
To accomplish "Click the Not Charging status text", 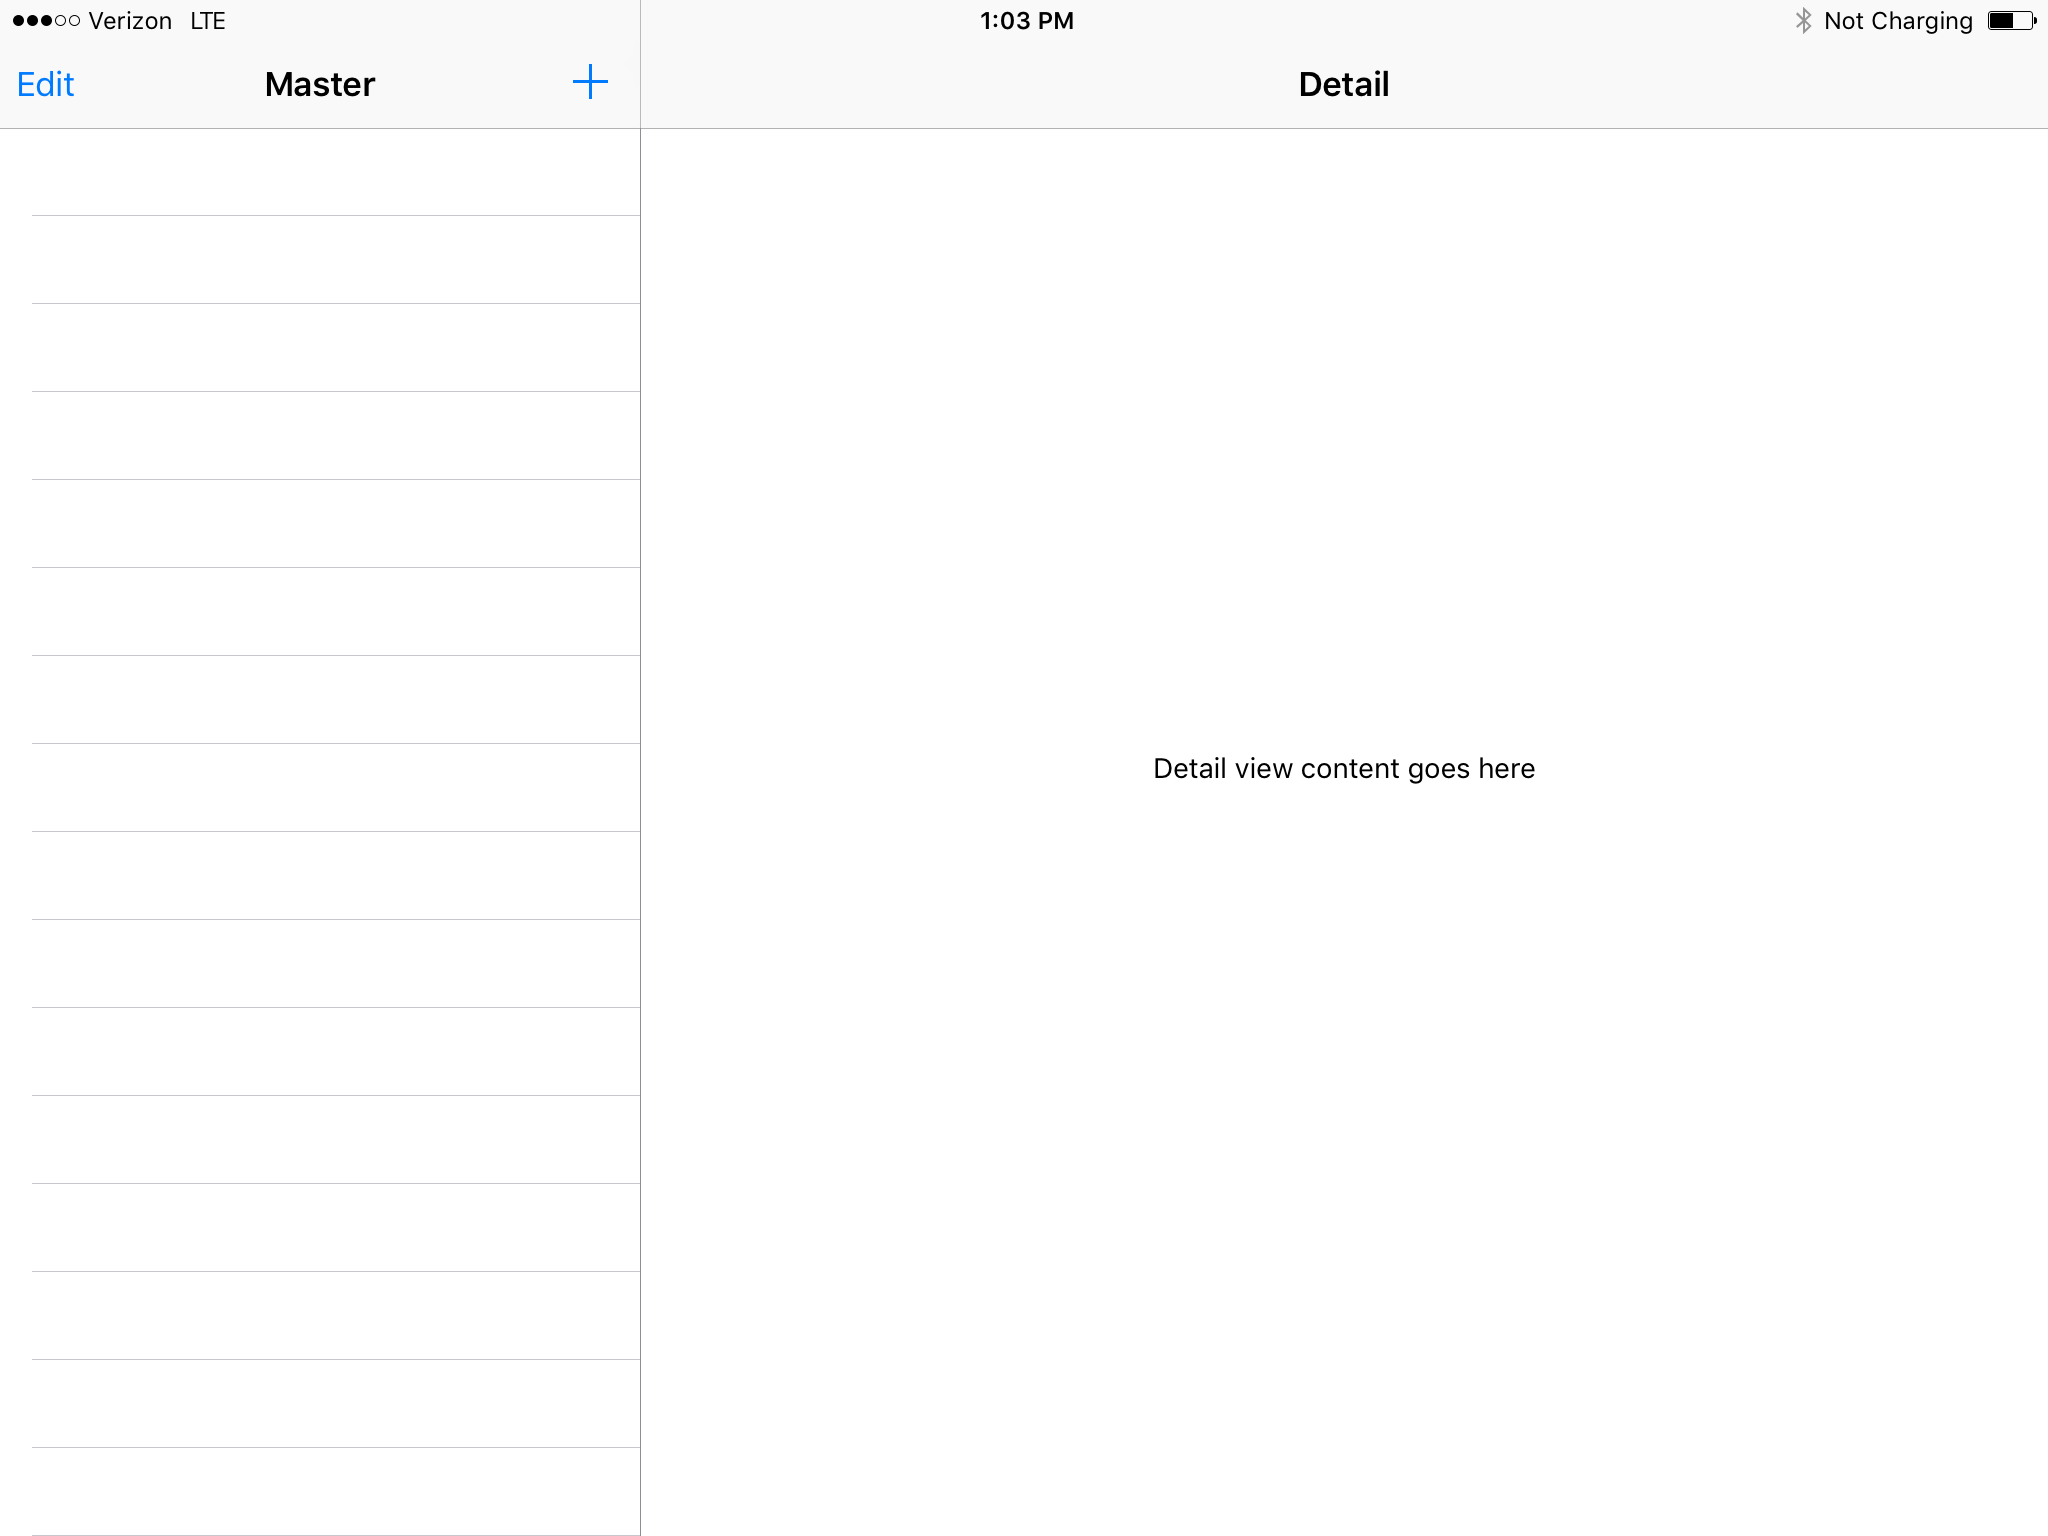I will pyautogui.click(x=1897, y=21).
